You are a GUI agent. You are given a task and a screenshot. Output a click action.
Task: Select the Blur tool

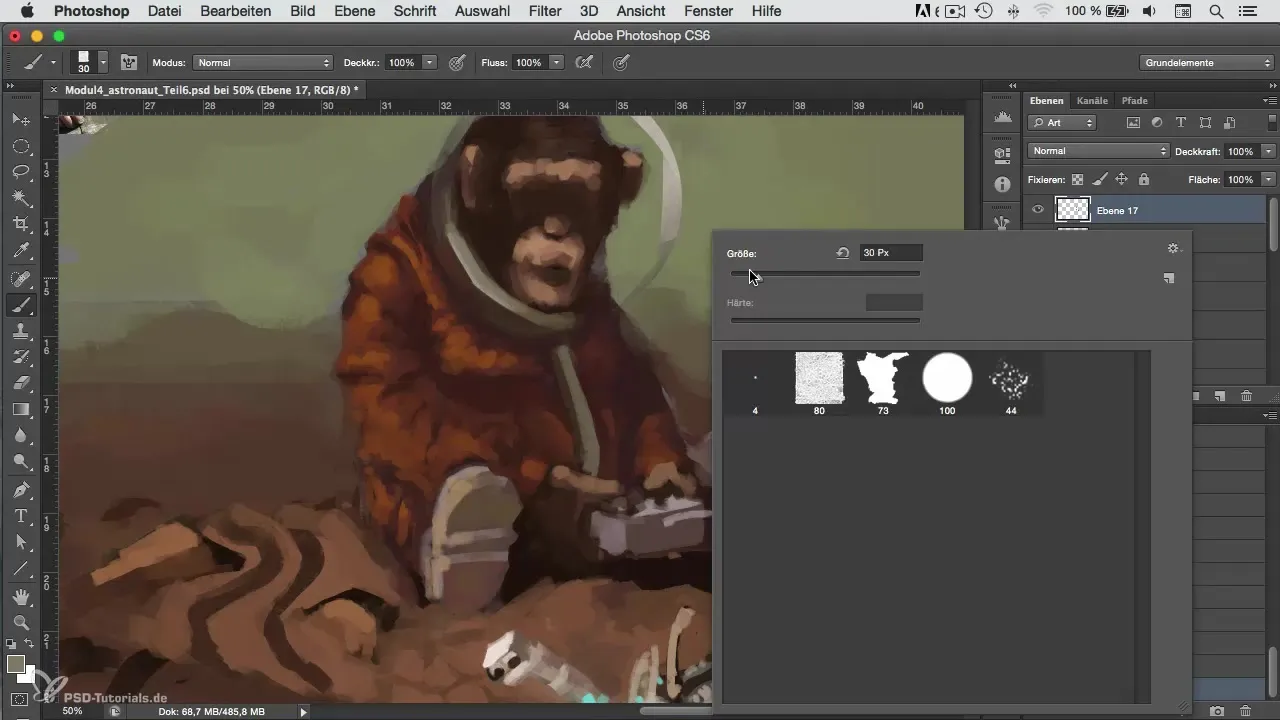(x=20, y=435)
